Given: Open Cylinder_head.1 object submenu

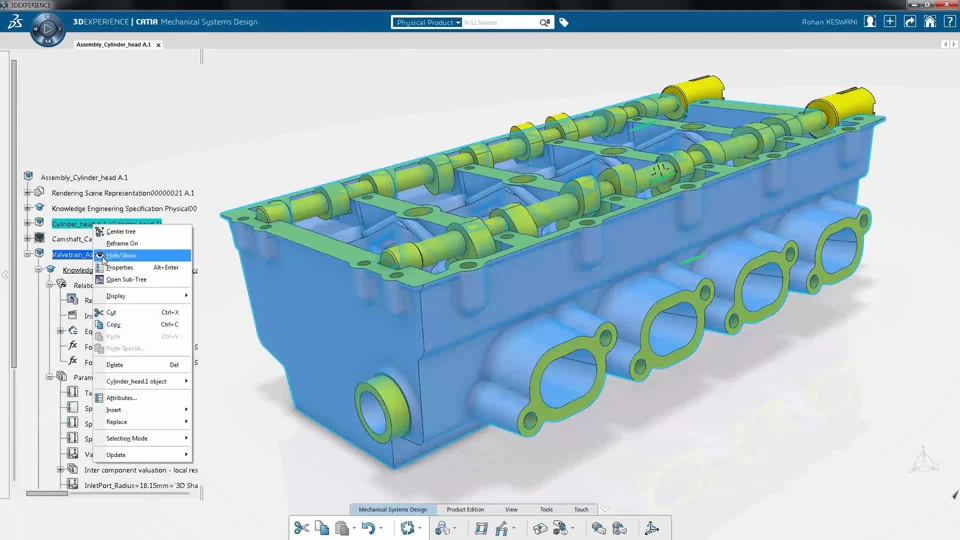Looking at the screenshot, I should (x=143, y=381).
